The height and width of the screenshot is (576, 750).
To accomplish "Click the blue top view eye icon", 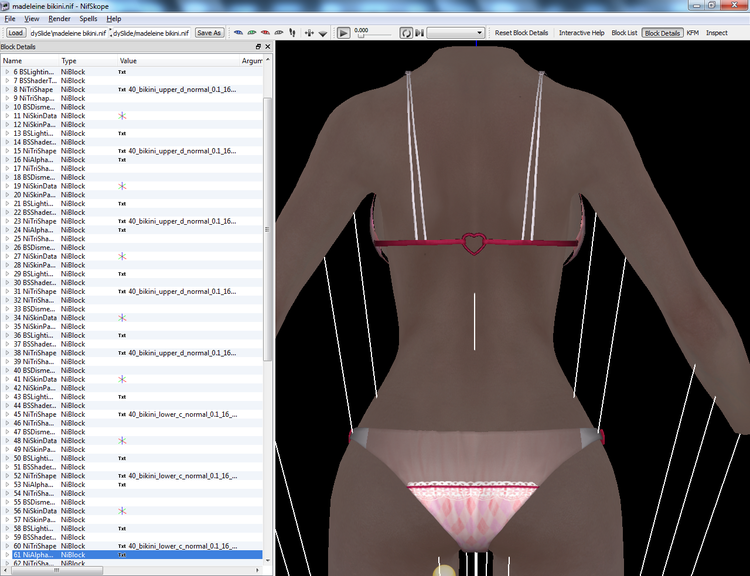I will coord(238,33).
